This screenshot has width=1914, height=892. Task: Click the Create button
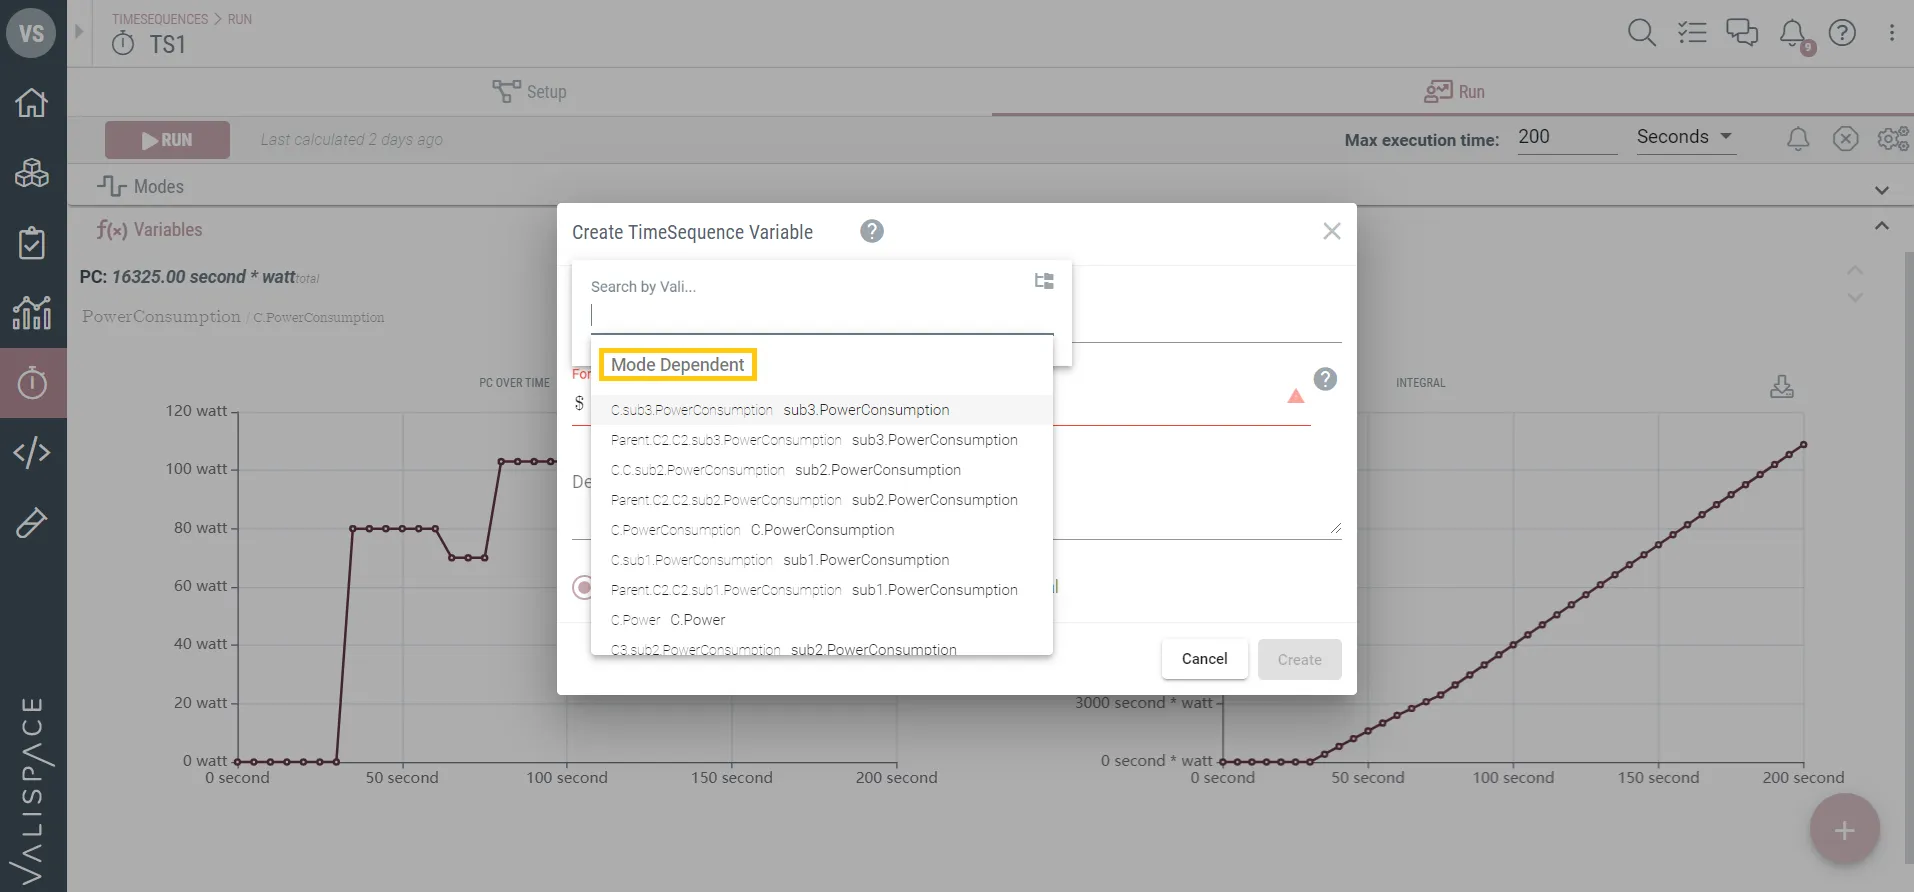(x=1300, y=660)
